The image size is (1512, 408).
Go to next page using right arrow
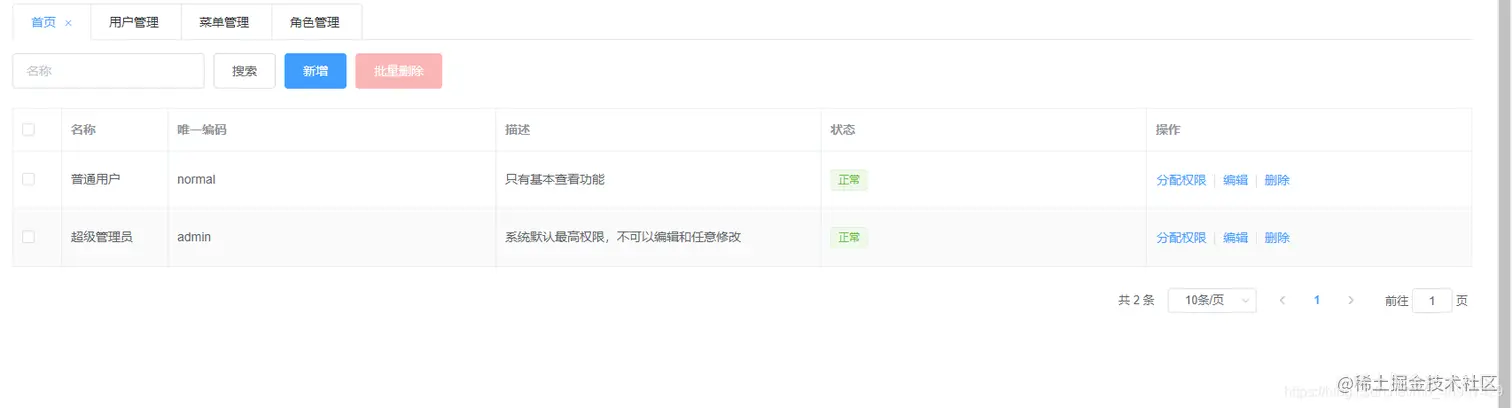1351,300
